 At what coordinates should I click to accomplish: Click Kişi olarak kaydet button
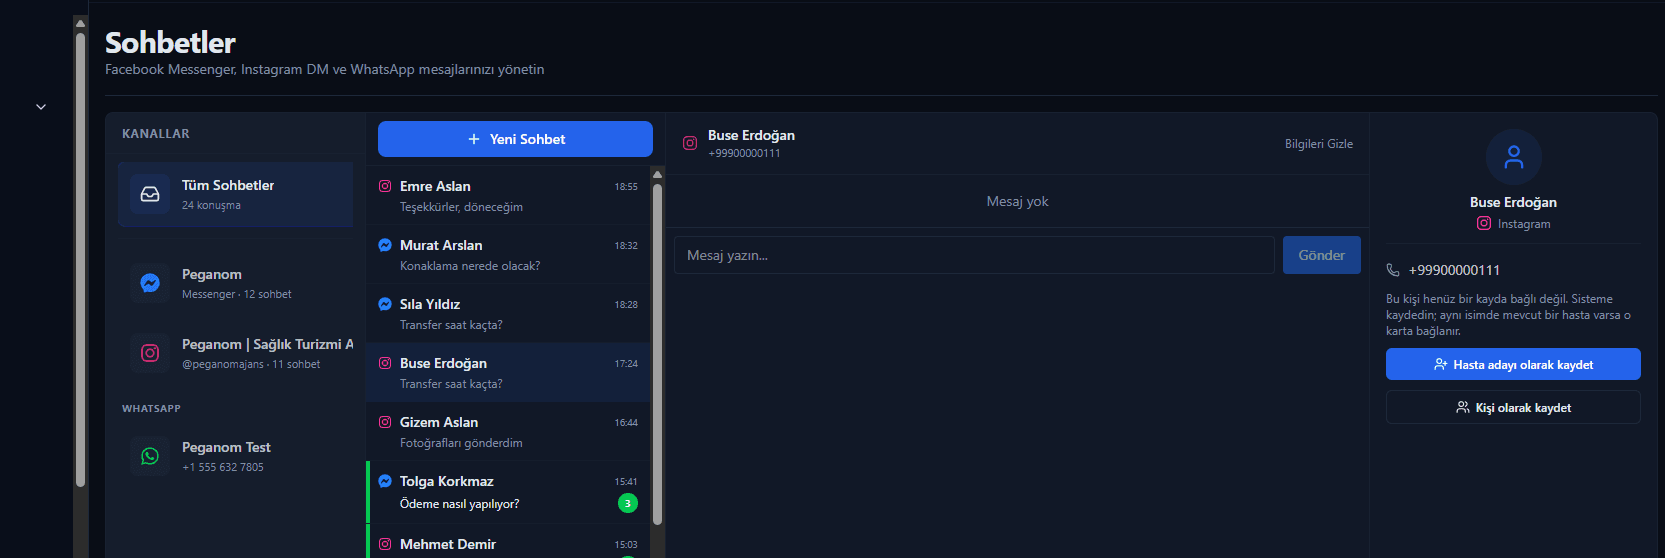click(x=1513, y=407)
